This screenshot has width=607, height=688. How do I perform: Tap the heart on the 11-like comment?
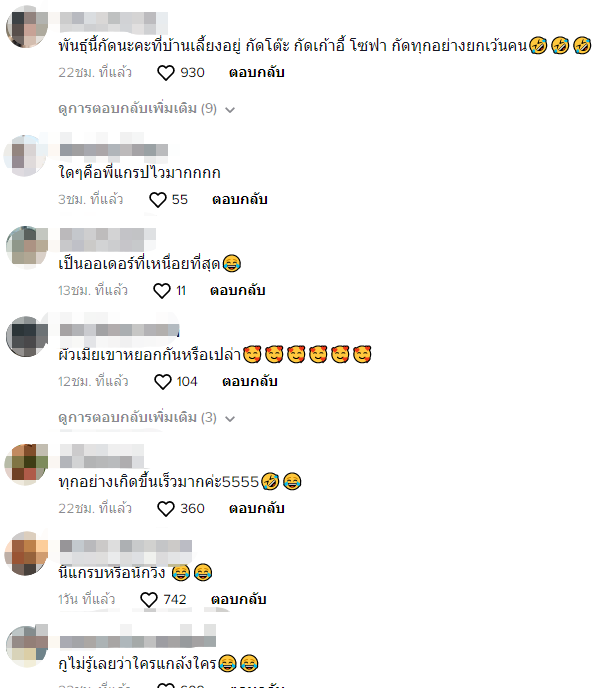162,291
